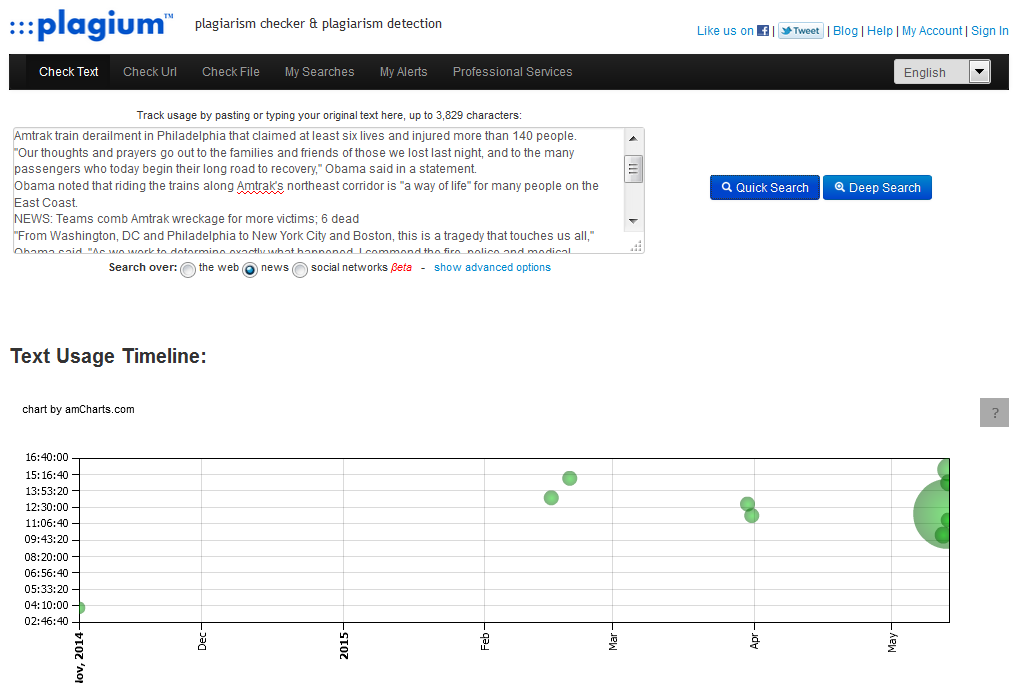Switch to the Check File tab
The width and height of the screenshot is (1024, 683).
[231, 72]
